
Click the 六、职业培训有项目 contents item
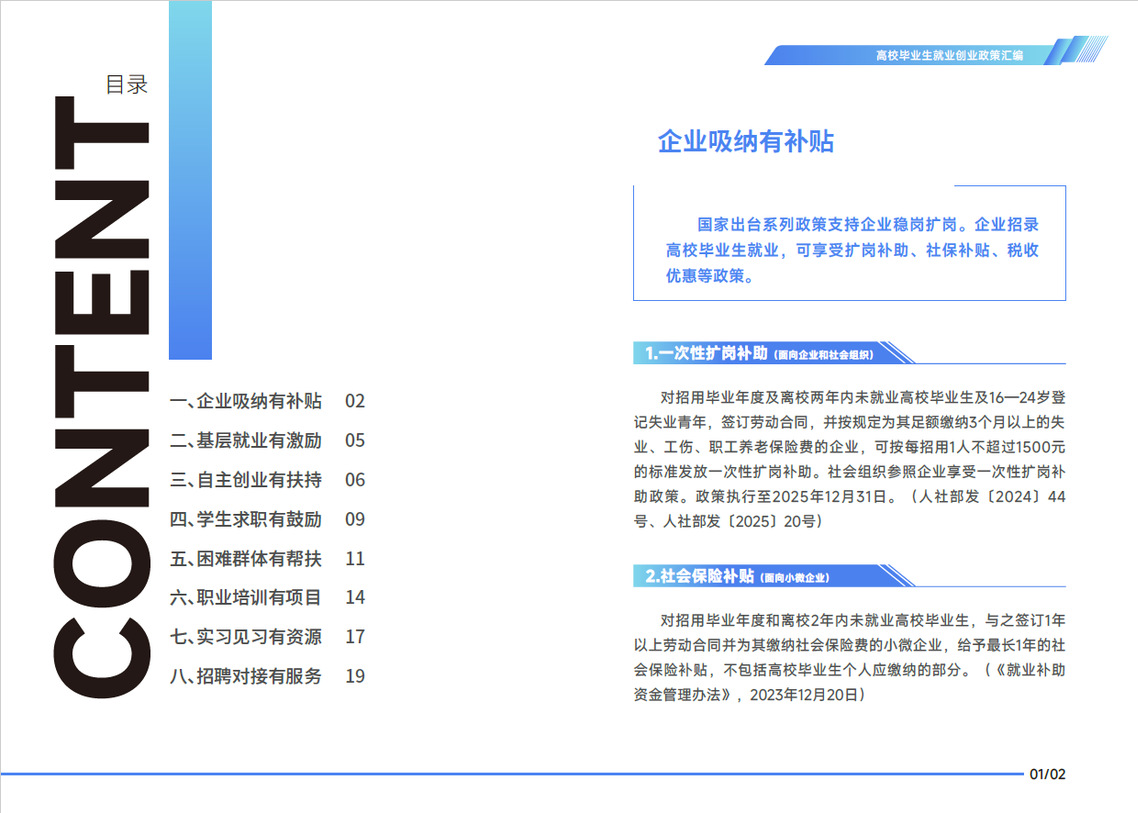click(246, 598)
